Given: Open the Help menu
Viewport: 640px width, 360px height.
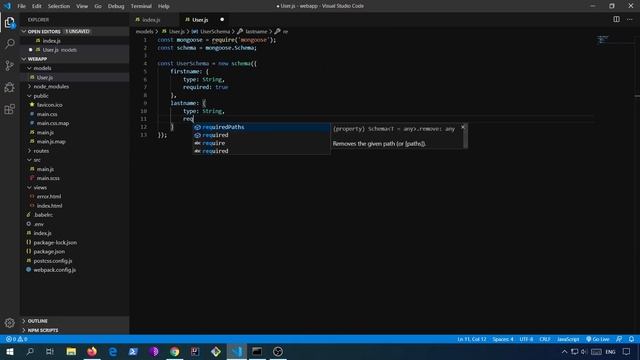Looking at the screenshot, I should [164, 6].
